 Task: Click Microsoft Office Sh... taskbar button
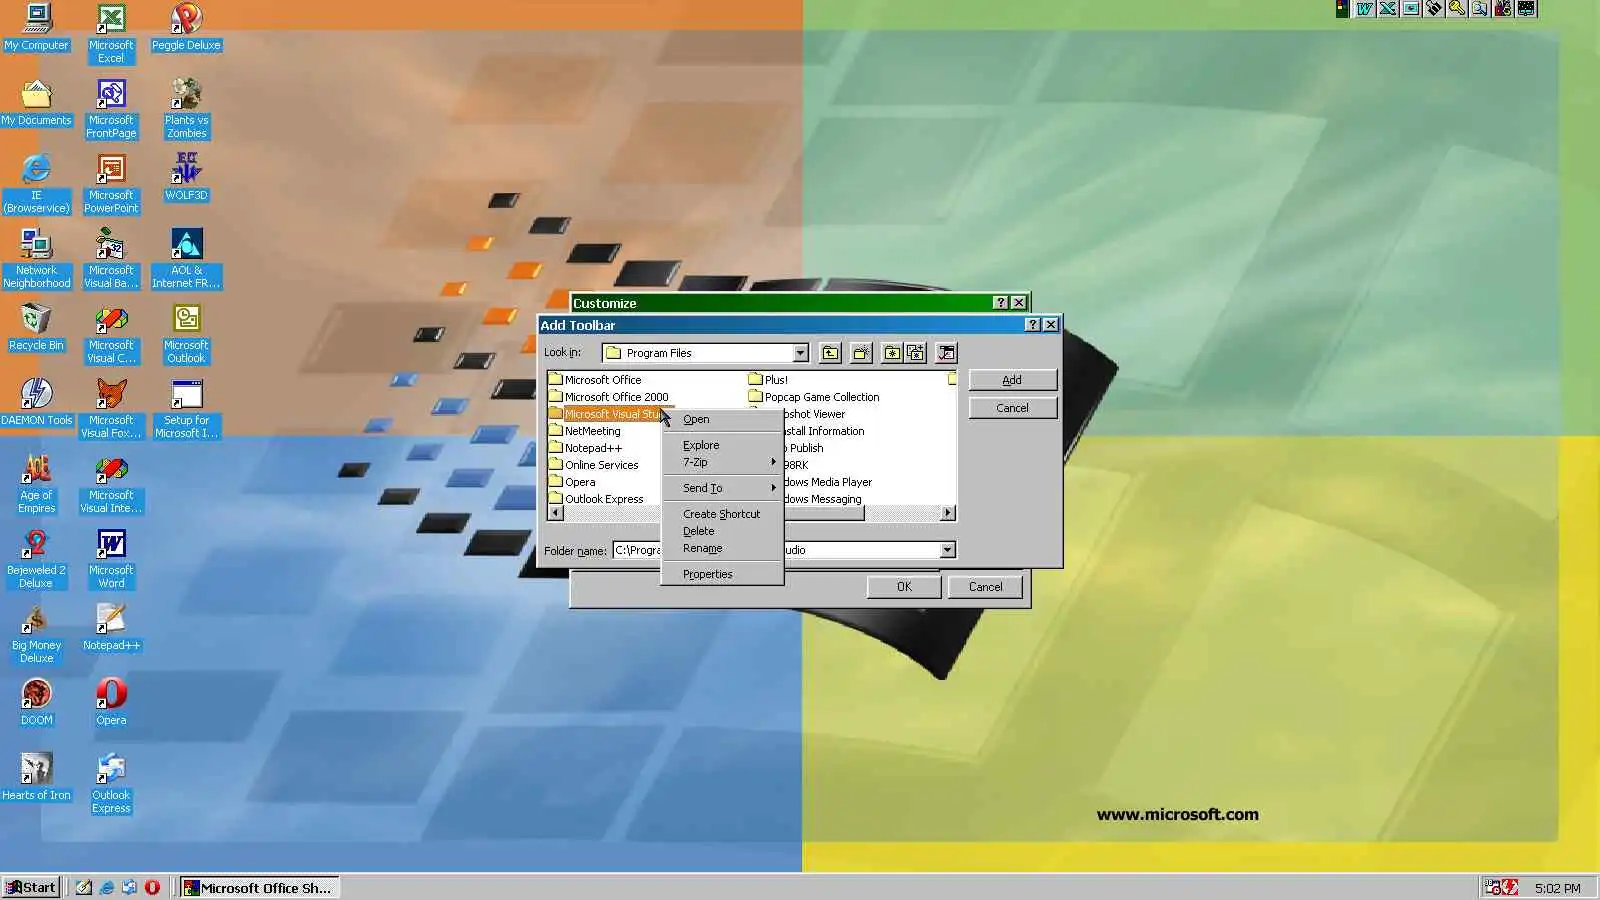[260, 887]
